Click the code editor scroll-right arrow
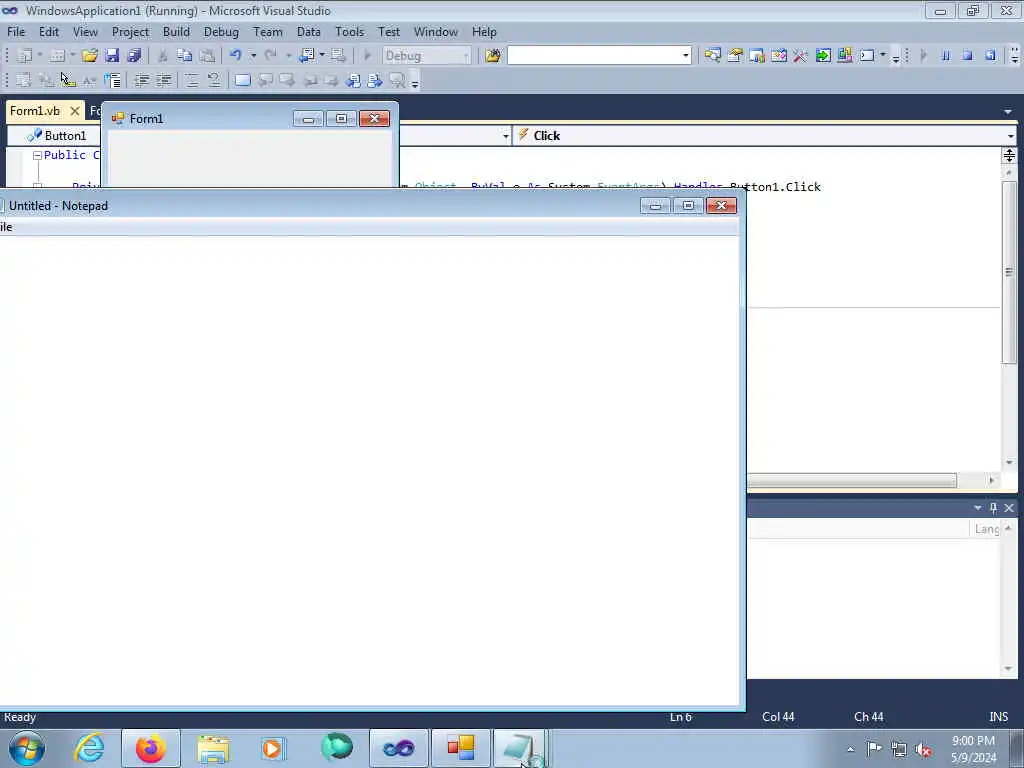Image resolution: width=1024 pixels, height=768 pixels. pyautogui.click(x=991, y=481)
